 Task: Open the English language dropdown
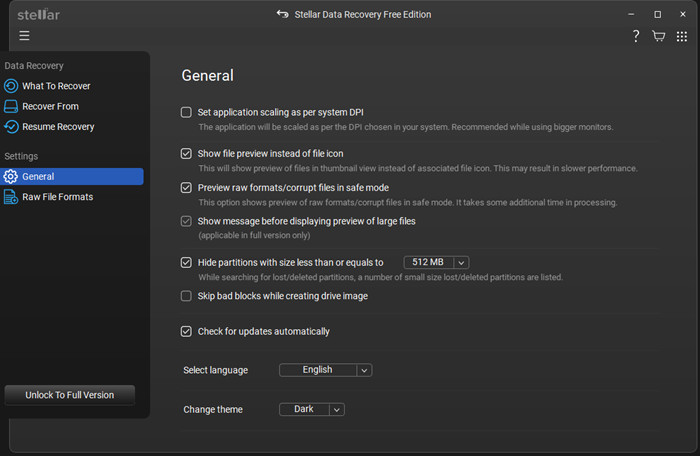(x=325, y=370)
